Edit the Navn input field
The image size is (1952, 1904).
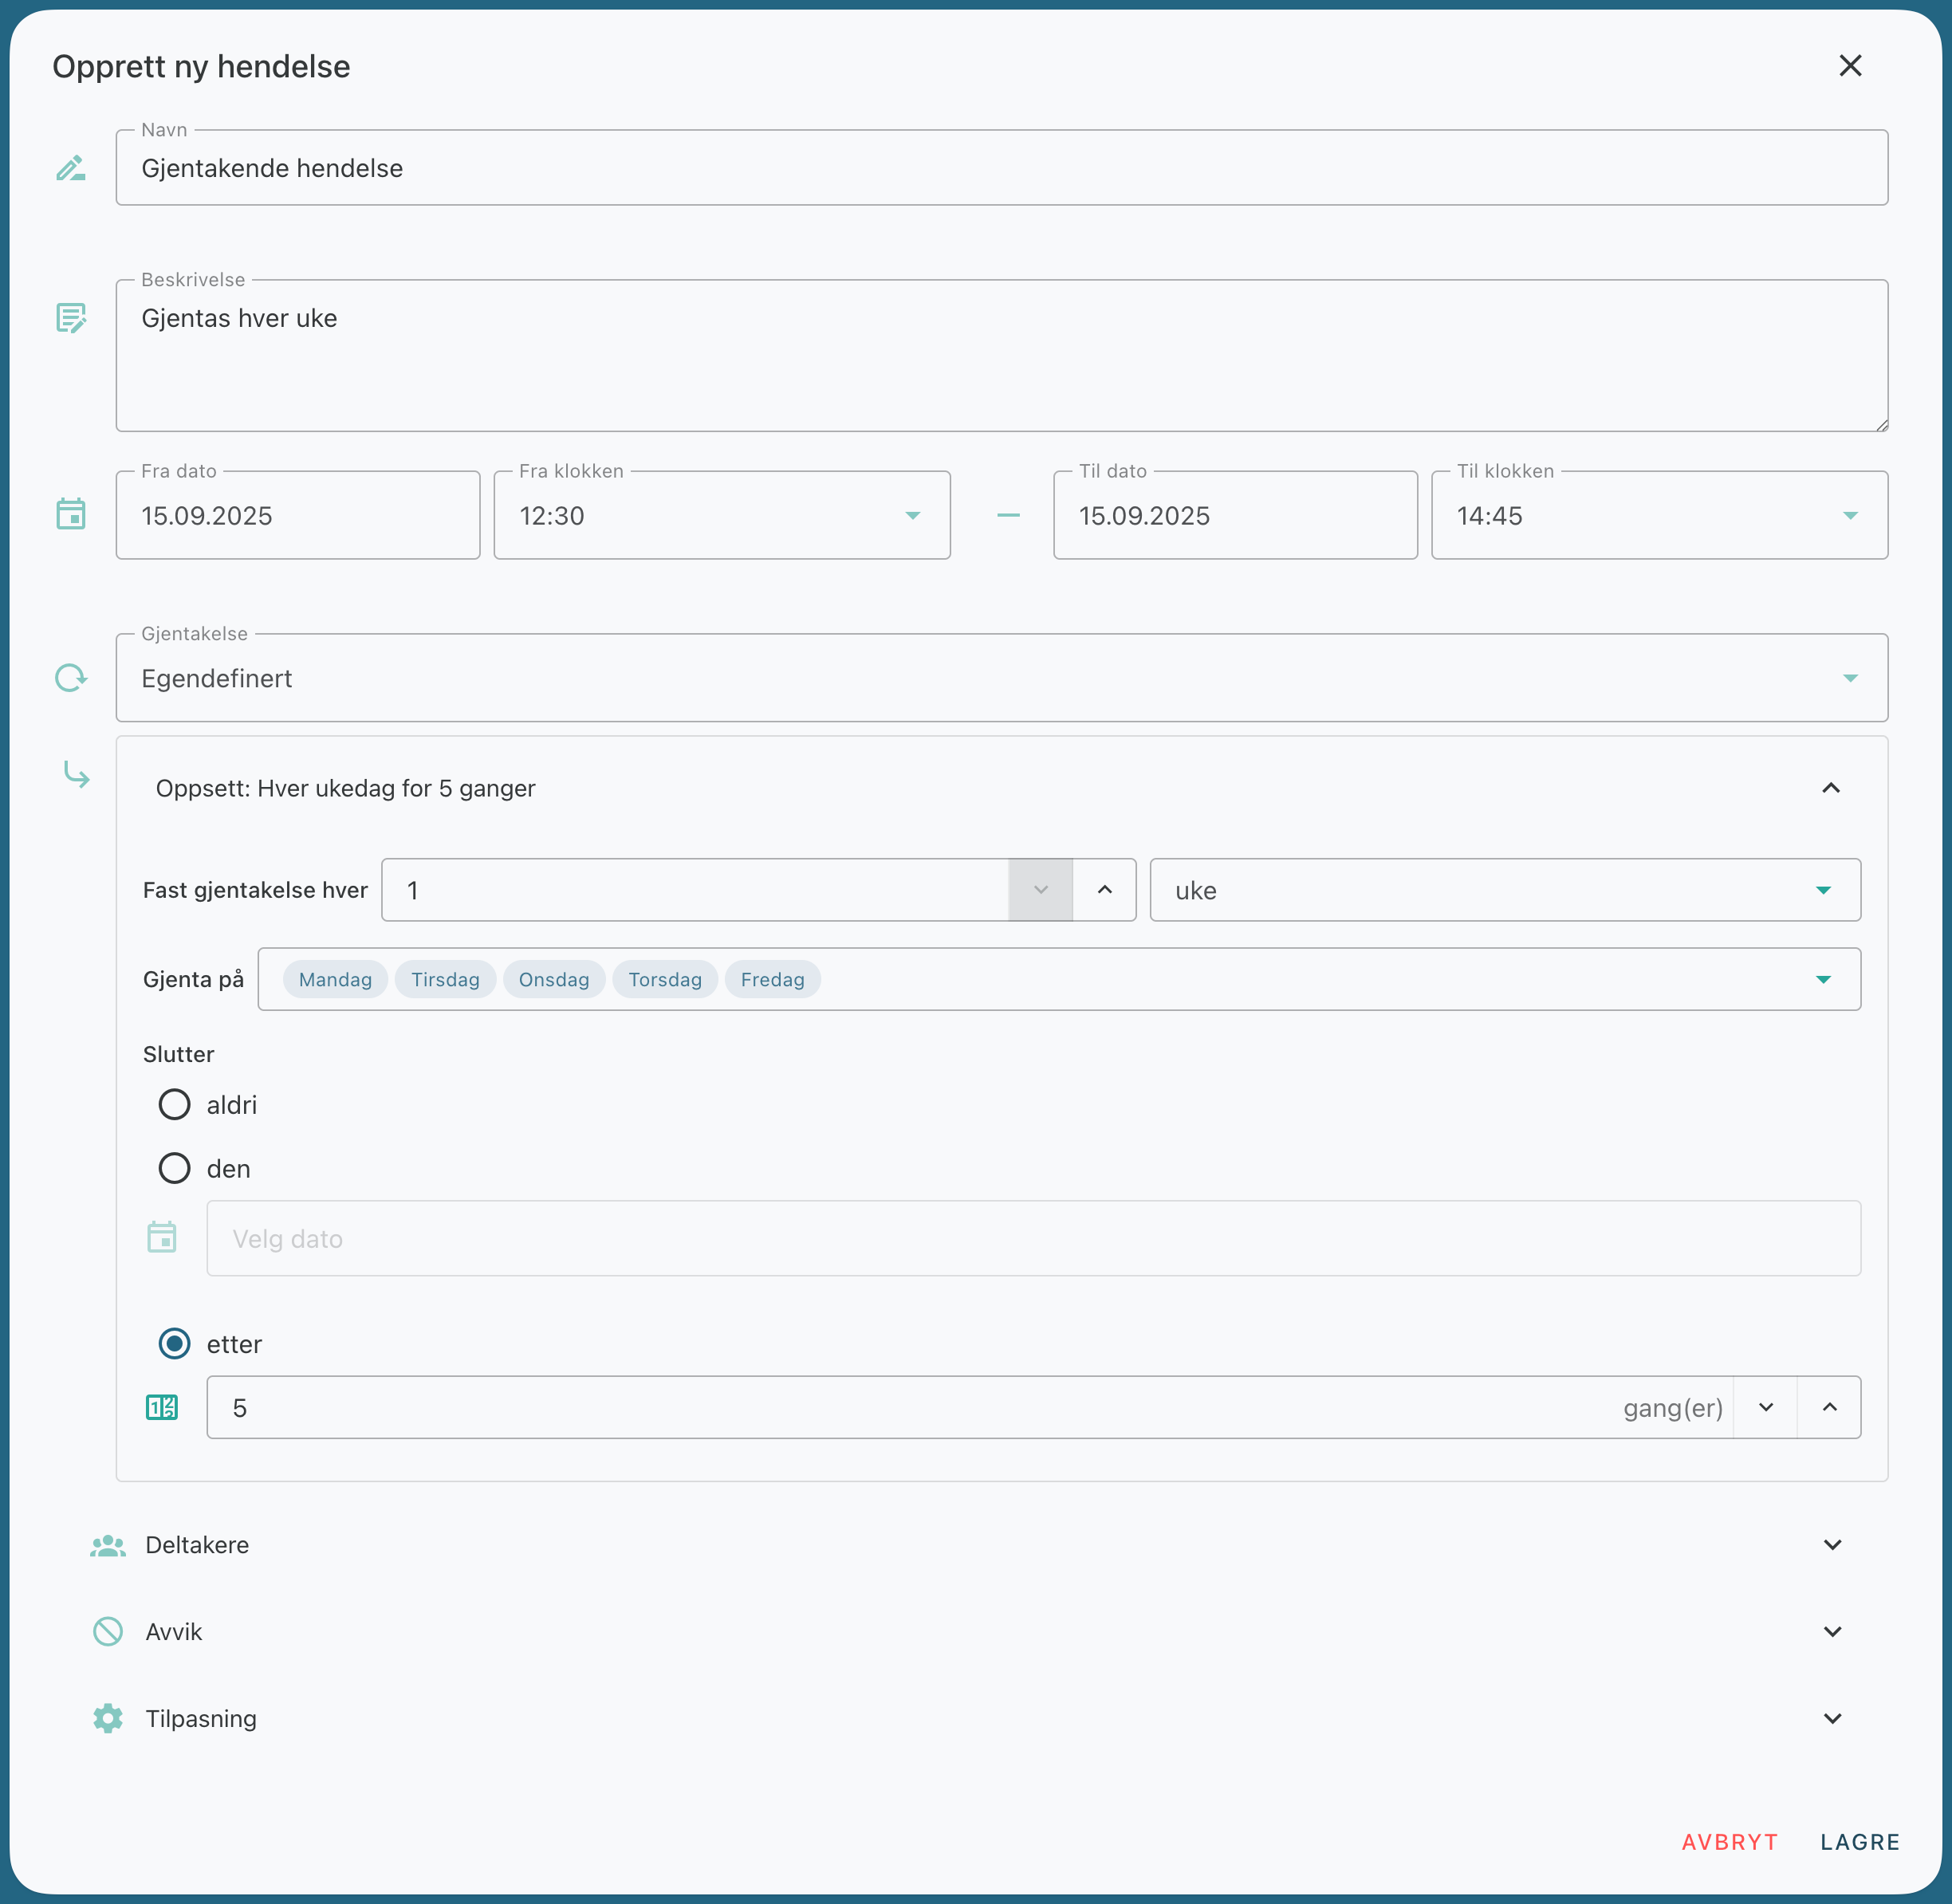1002,168
